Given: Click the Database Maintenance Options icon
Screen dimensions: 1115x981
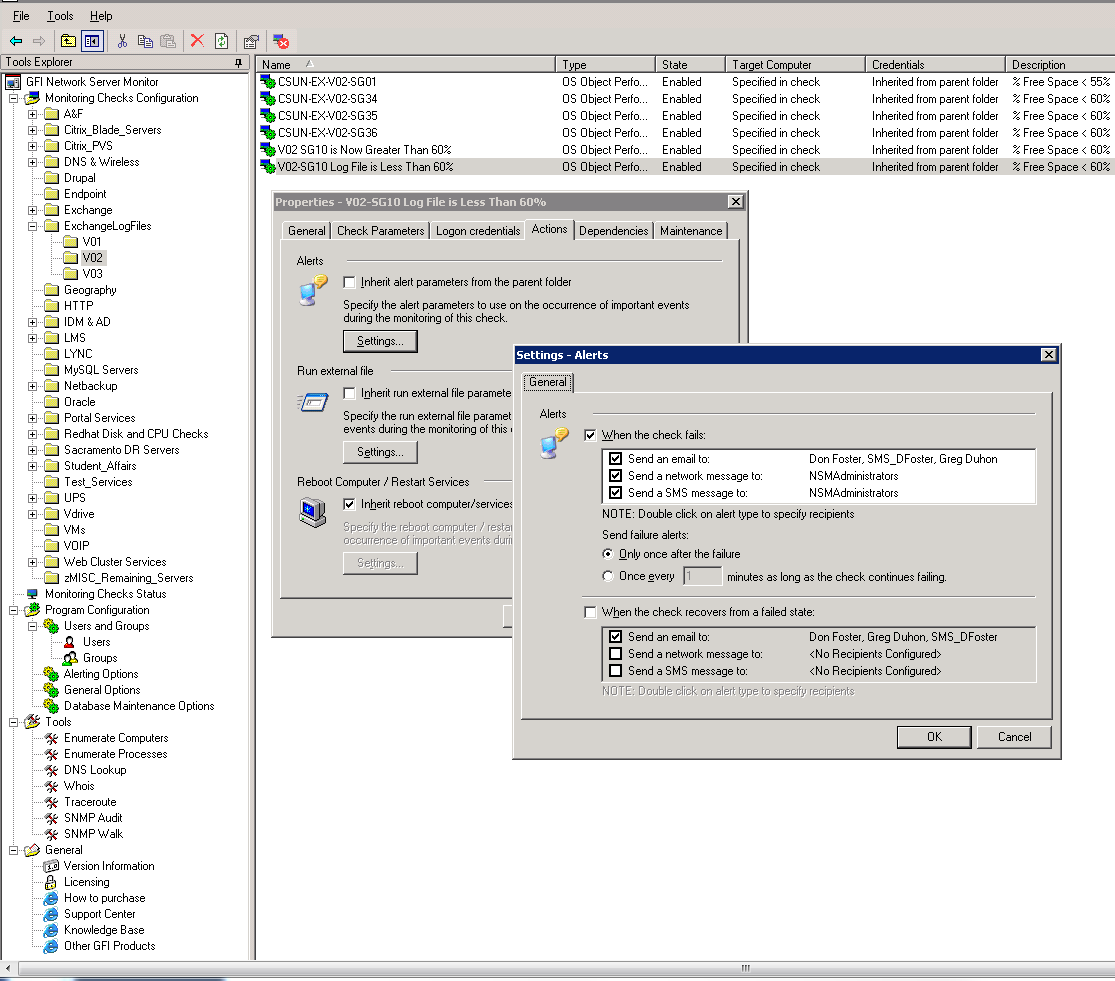Looking at the screenshot, I should [x=50, y=706].
